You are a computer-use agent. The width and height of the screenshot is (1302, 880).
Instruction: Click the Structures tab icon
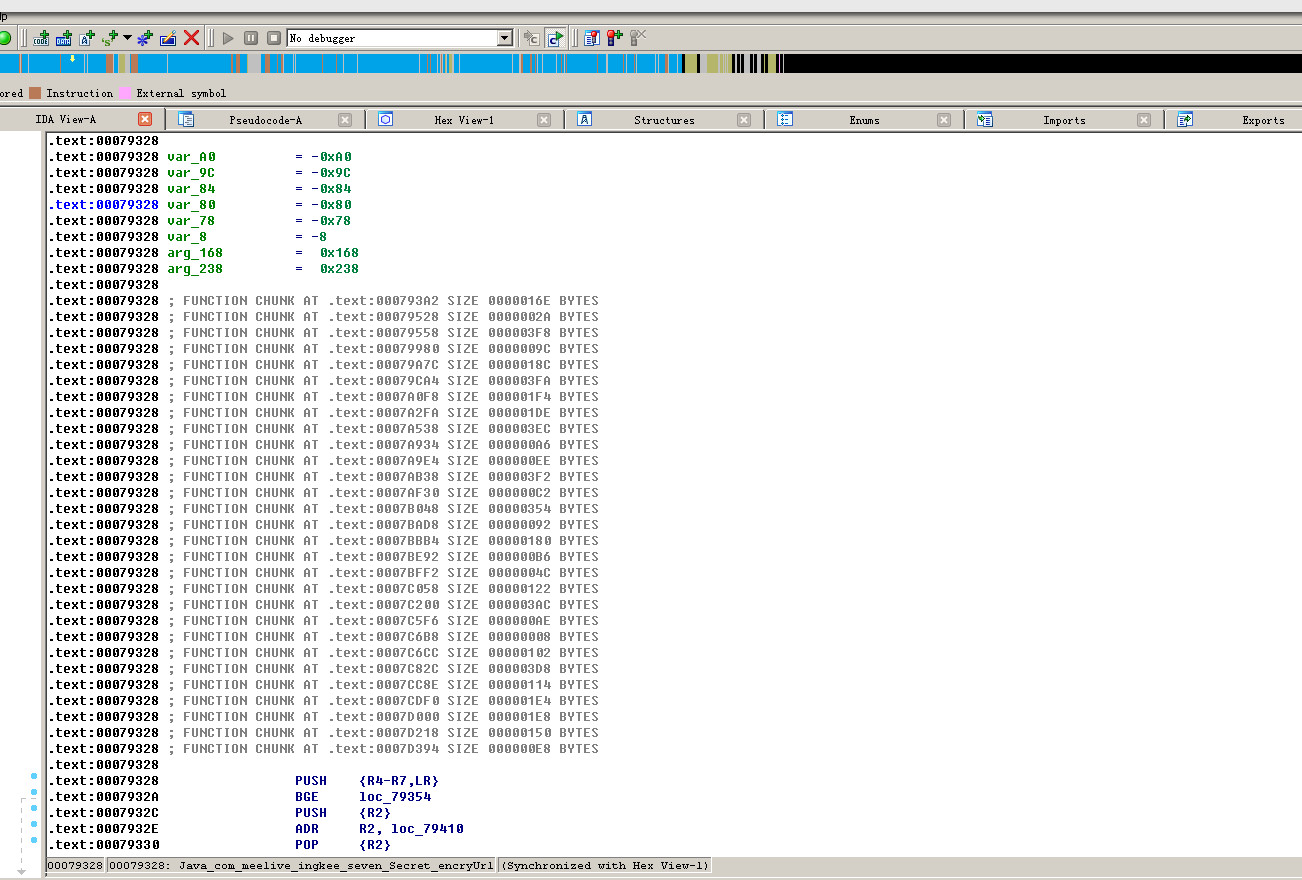click(585, 119)
